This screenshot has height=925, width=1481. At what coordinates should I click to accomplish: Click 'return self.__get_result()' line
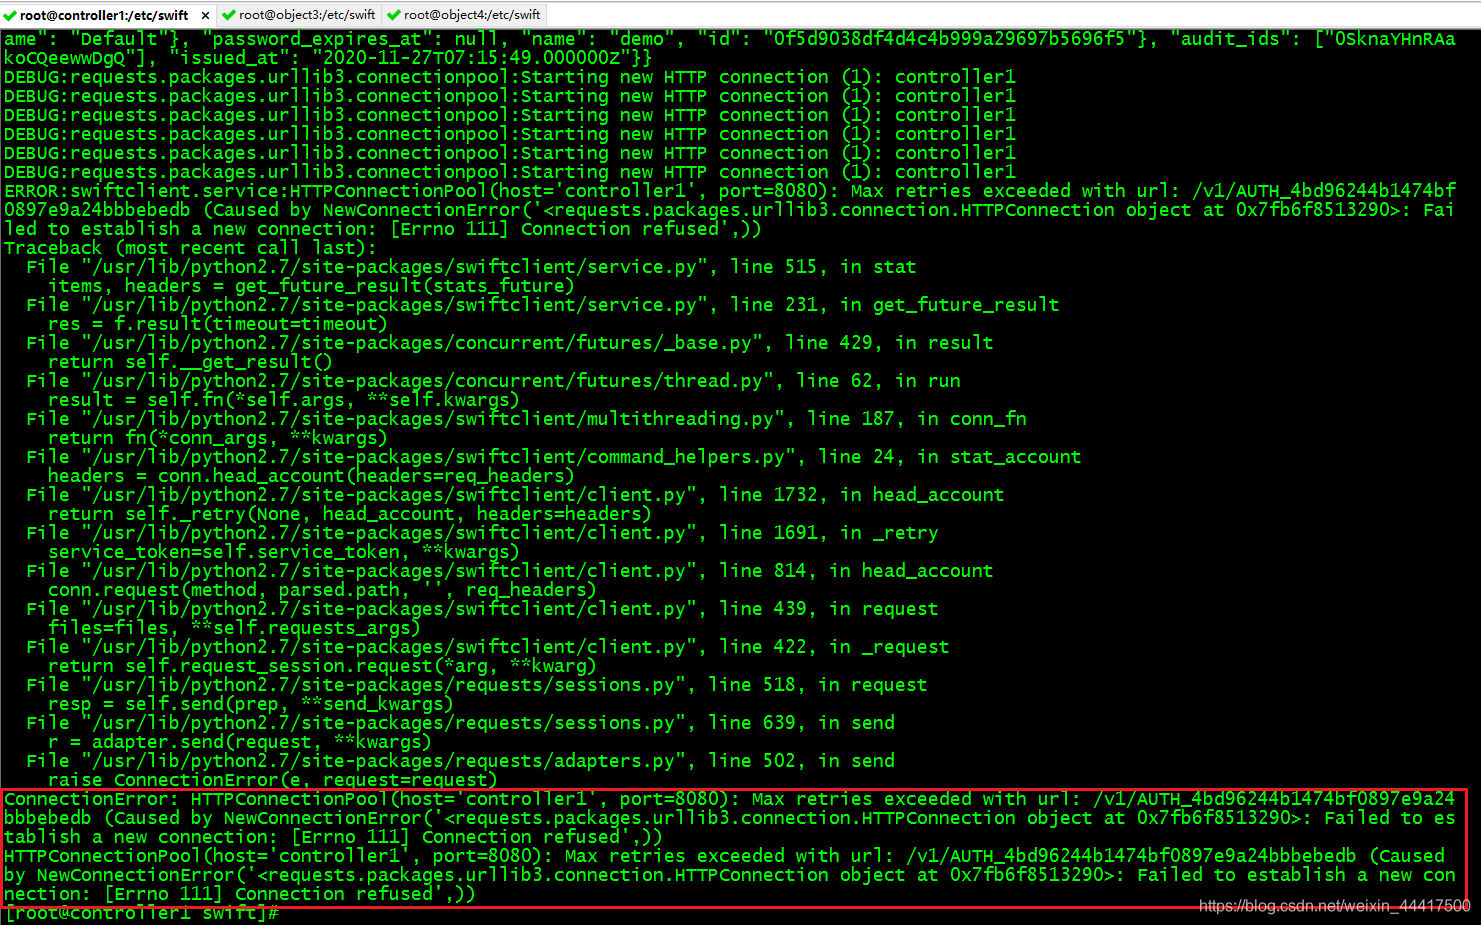point(190,362)
